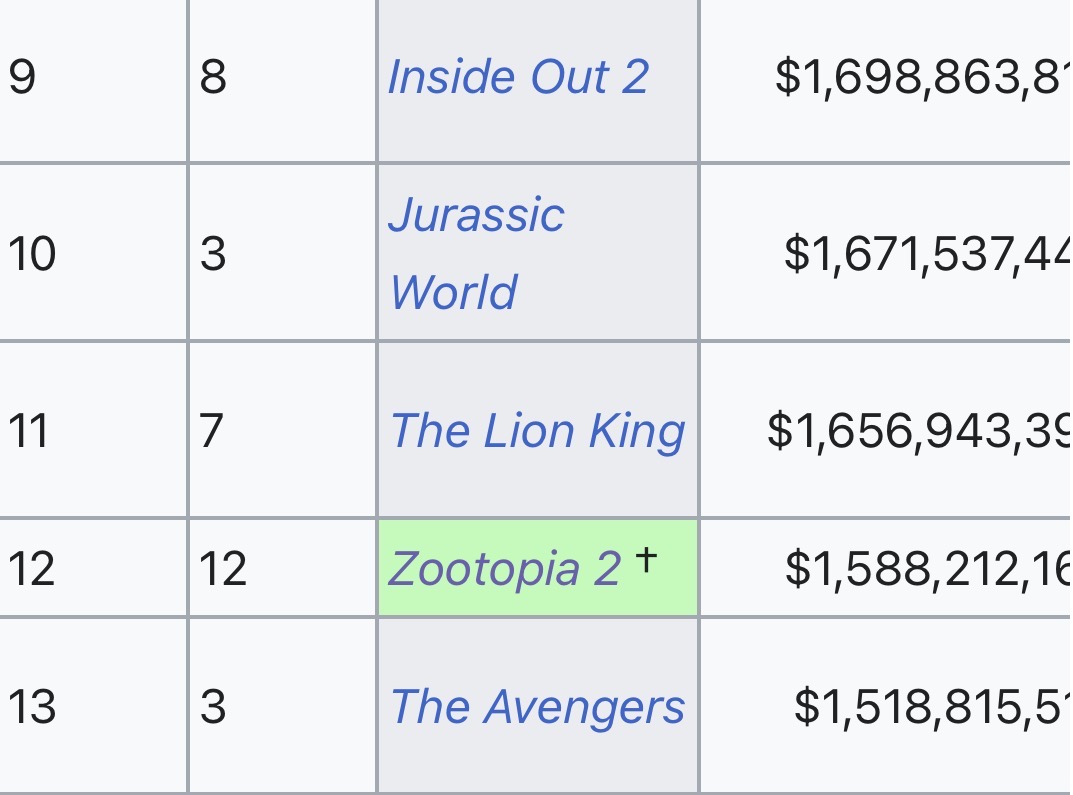Click peak value 3 in The Avengers row
This screenshot has width=1073, height=795.
pos(212,707)
